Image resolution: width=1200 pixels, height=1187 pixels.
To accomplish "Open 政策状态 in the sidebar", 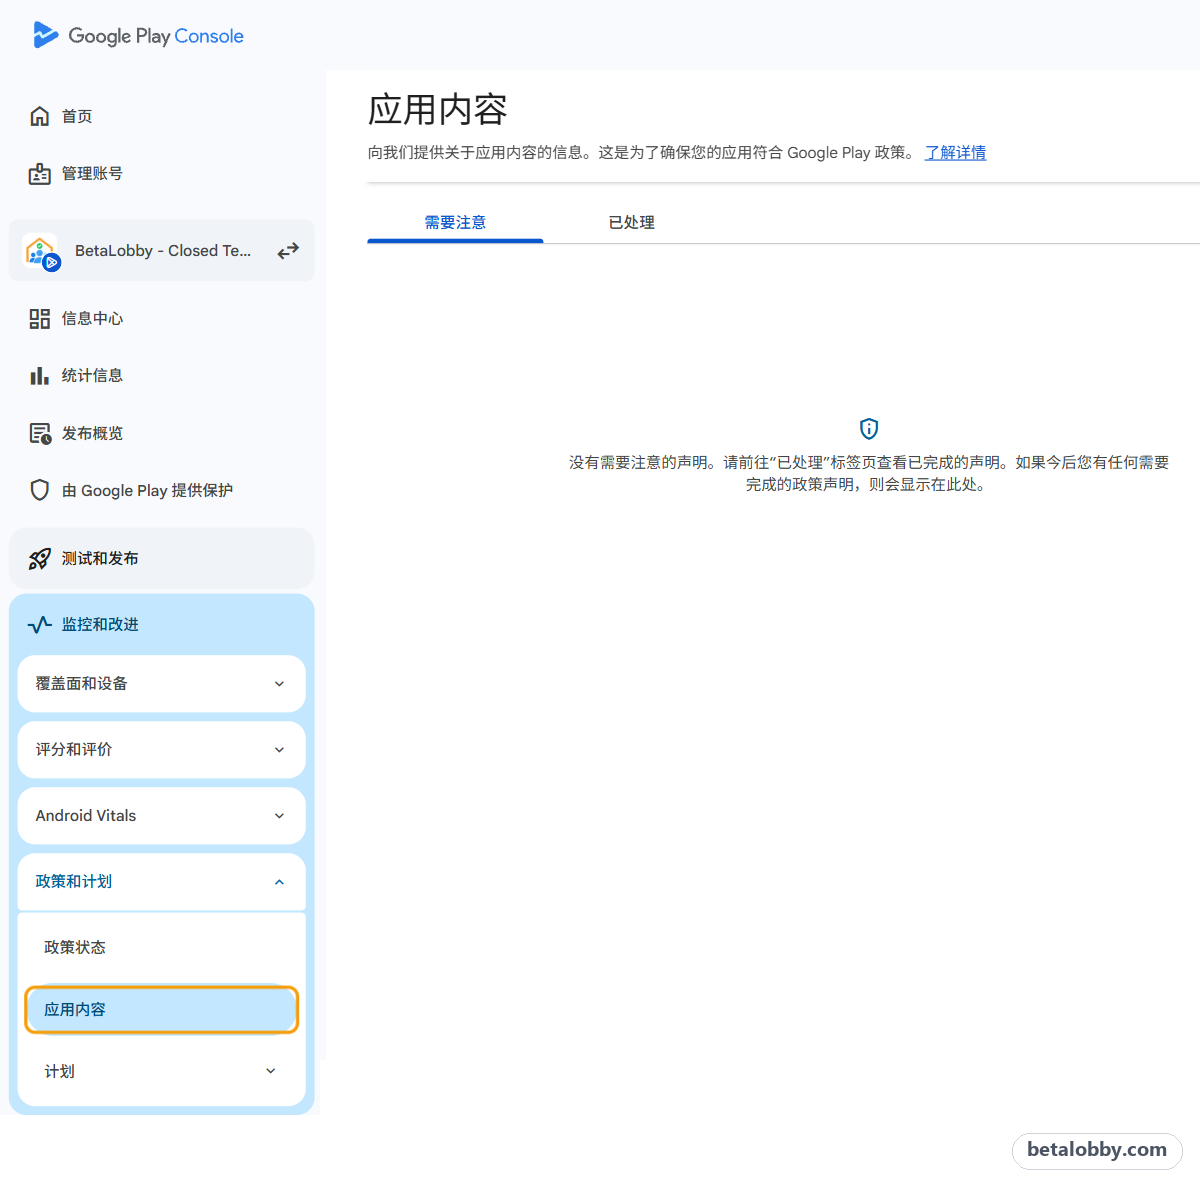I will click(x=162, y=947).
